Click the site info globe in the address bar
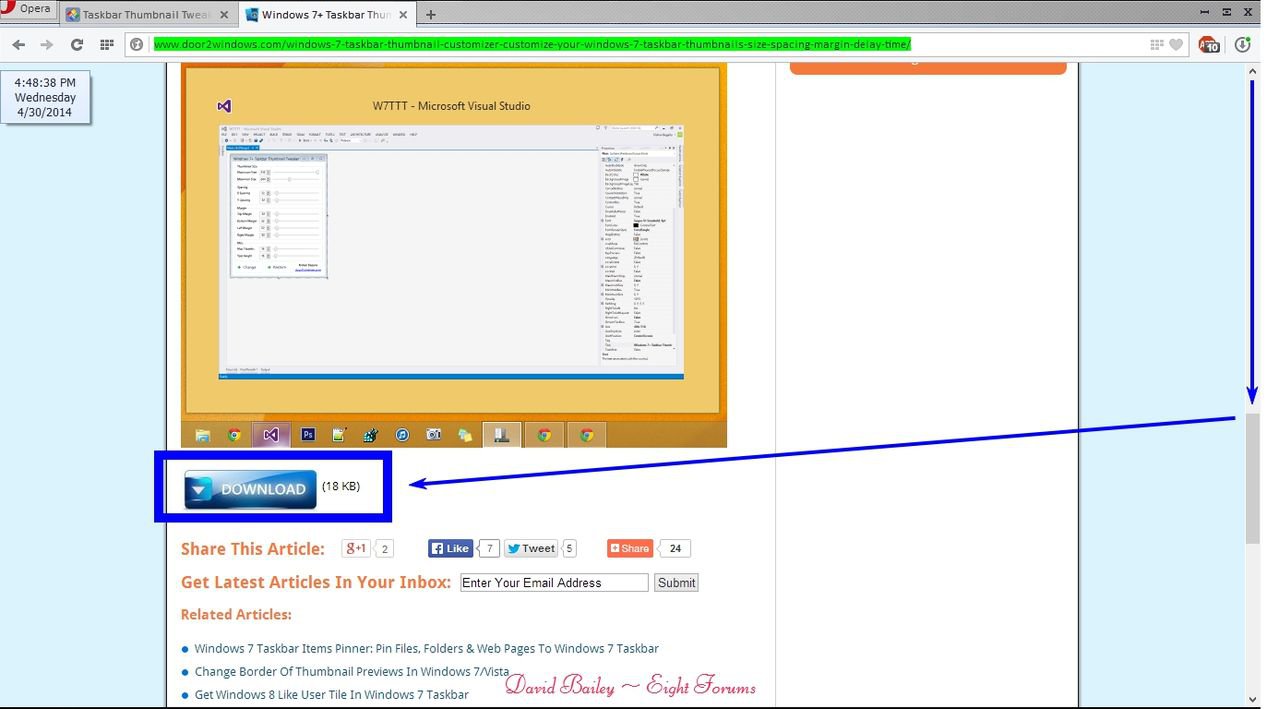The height and width of the screenshot is (709, 1279). pos(137,44)
